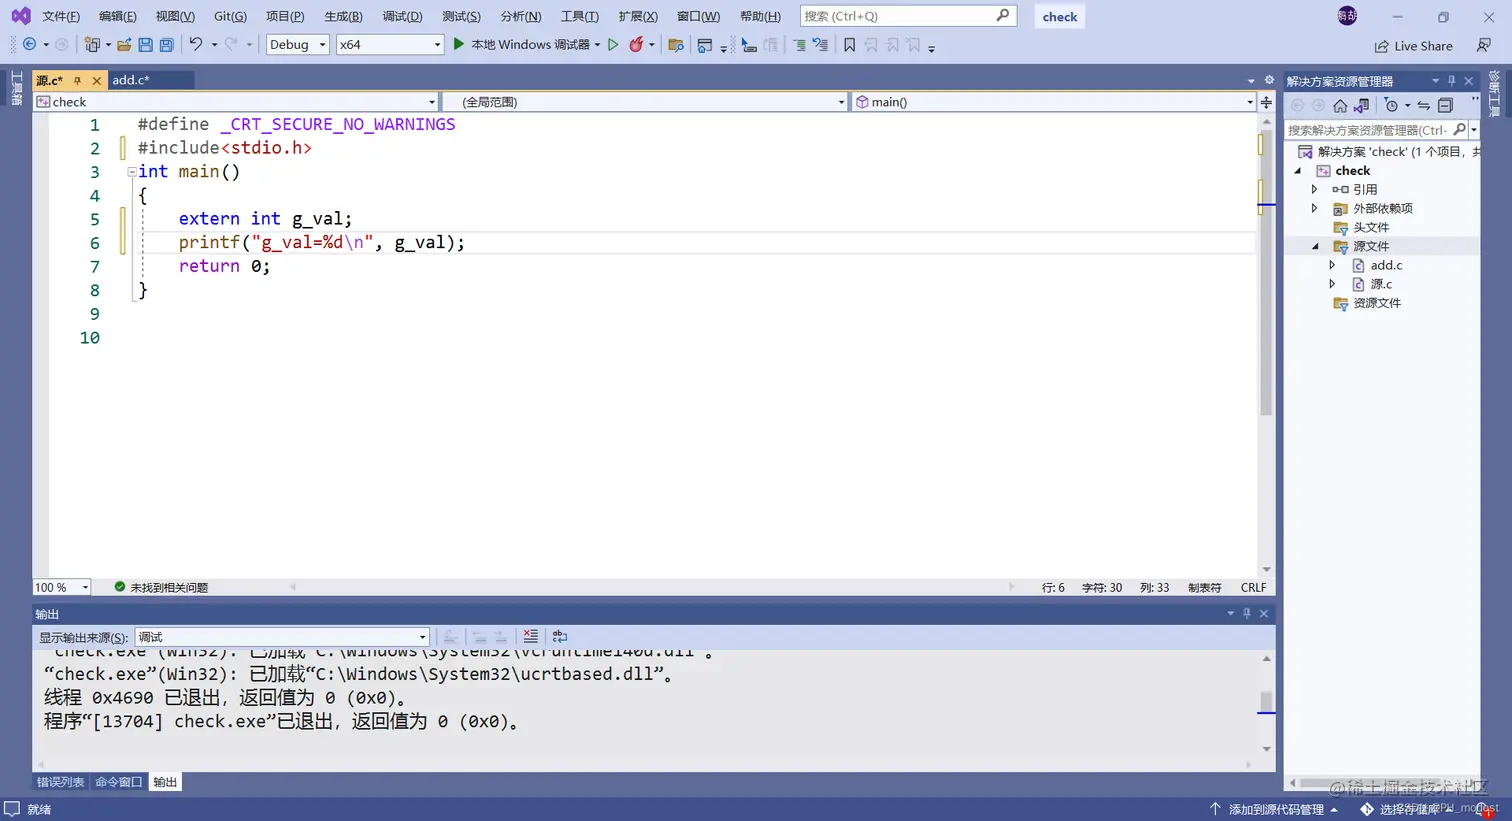The image size is (1512, 821).
Task: Click the pending changes filter clock icon
Action: pos(1391,106)
